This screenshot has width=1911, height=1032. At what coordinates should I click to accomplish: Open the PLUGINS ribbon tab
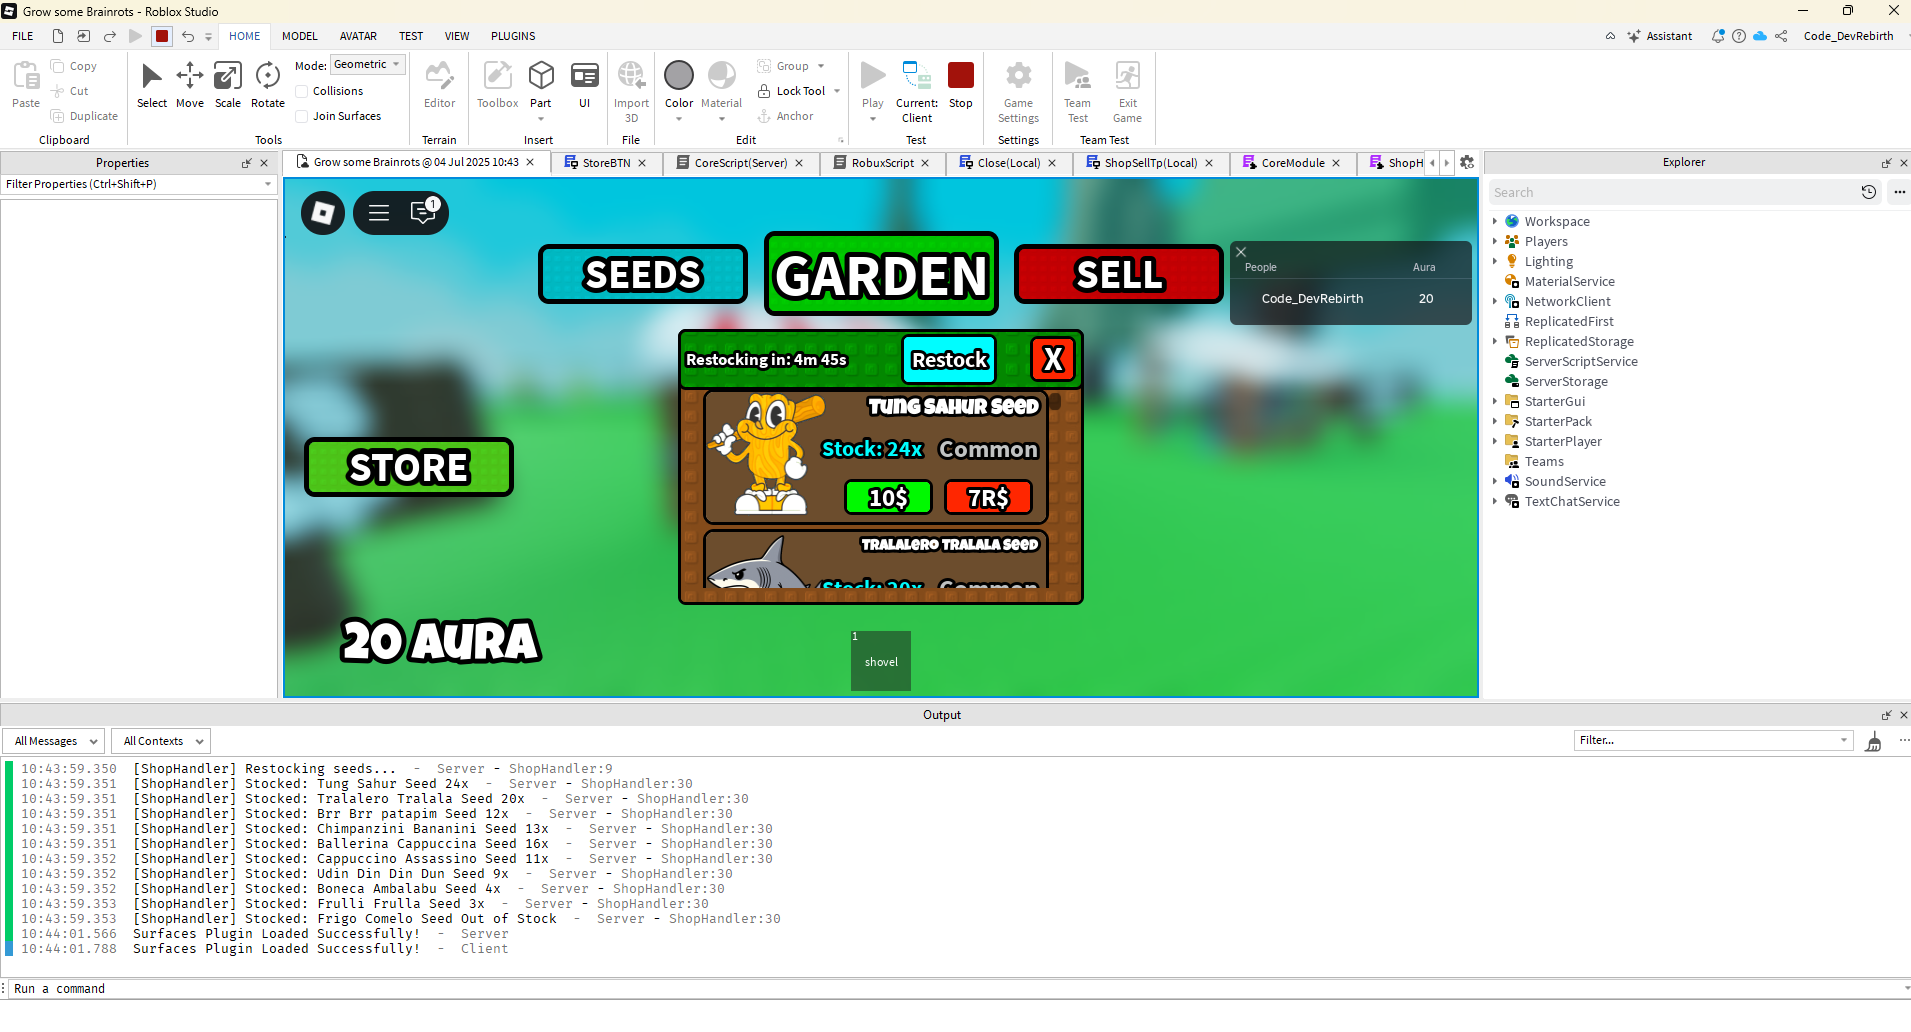coord(513,36)
